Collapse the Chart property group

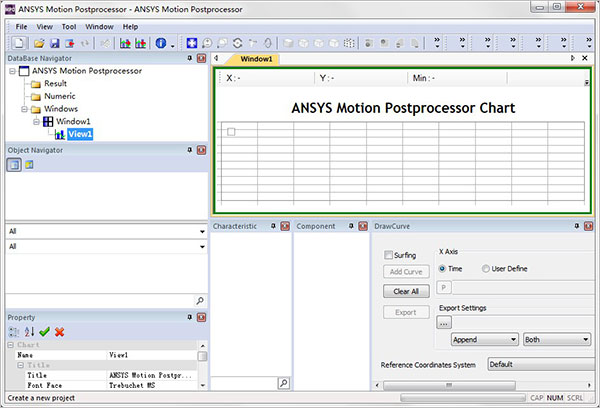click(11, 345)
